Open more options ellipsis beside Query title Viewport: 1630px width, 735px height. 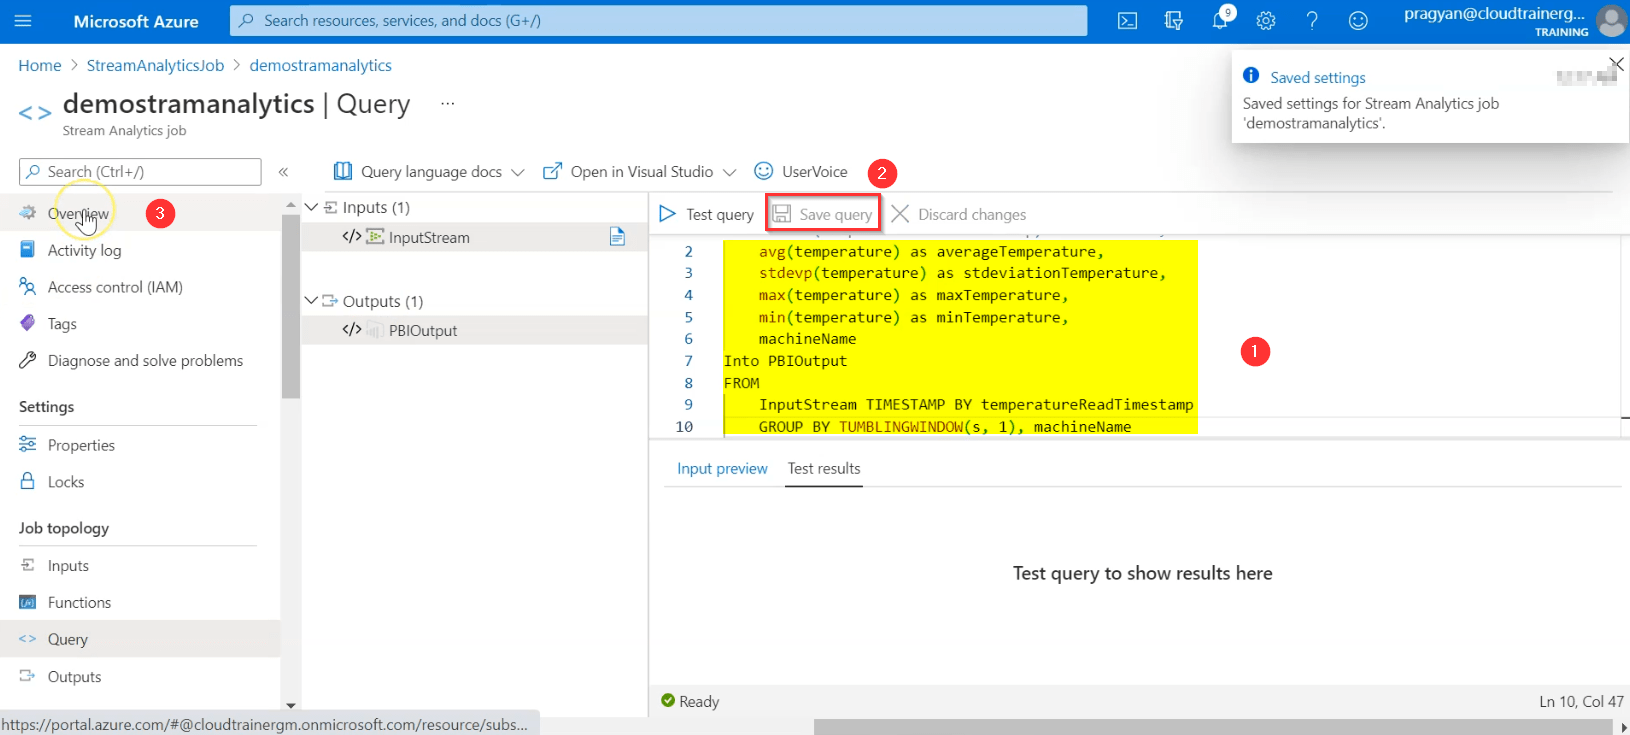(x=448, y=103)
